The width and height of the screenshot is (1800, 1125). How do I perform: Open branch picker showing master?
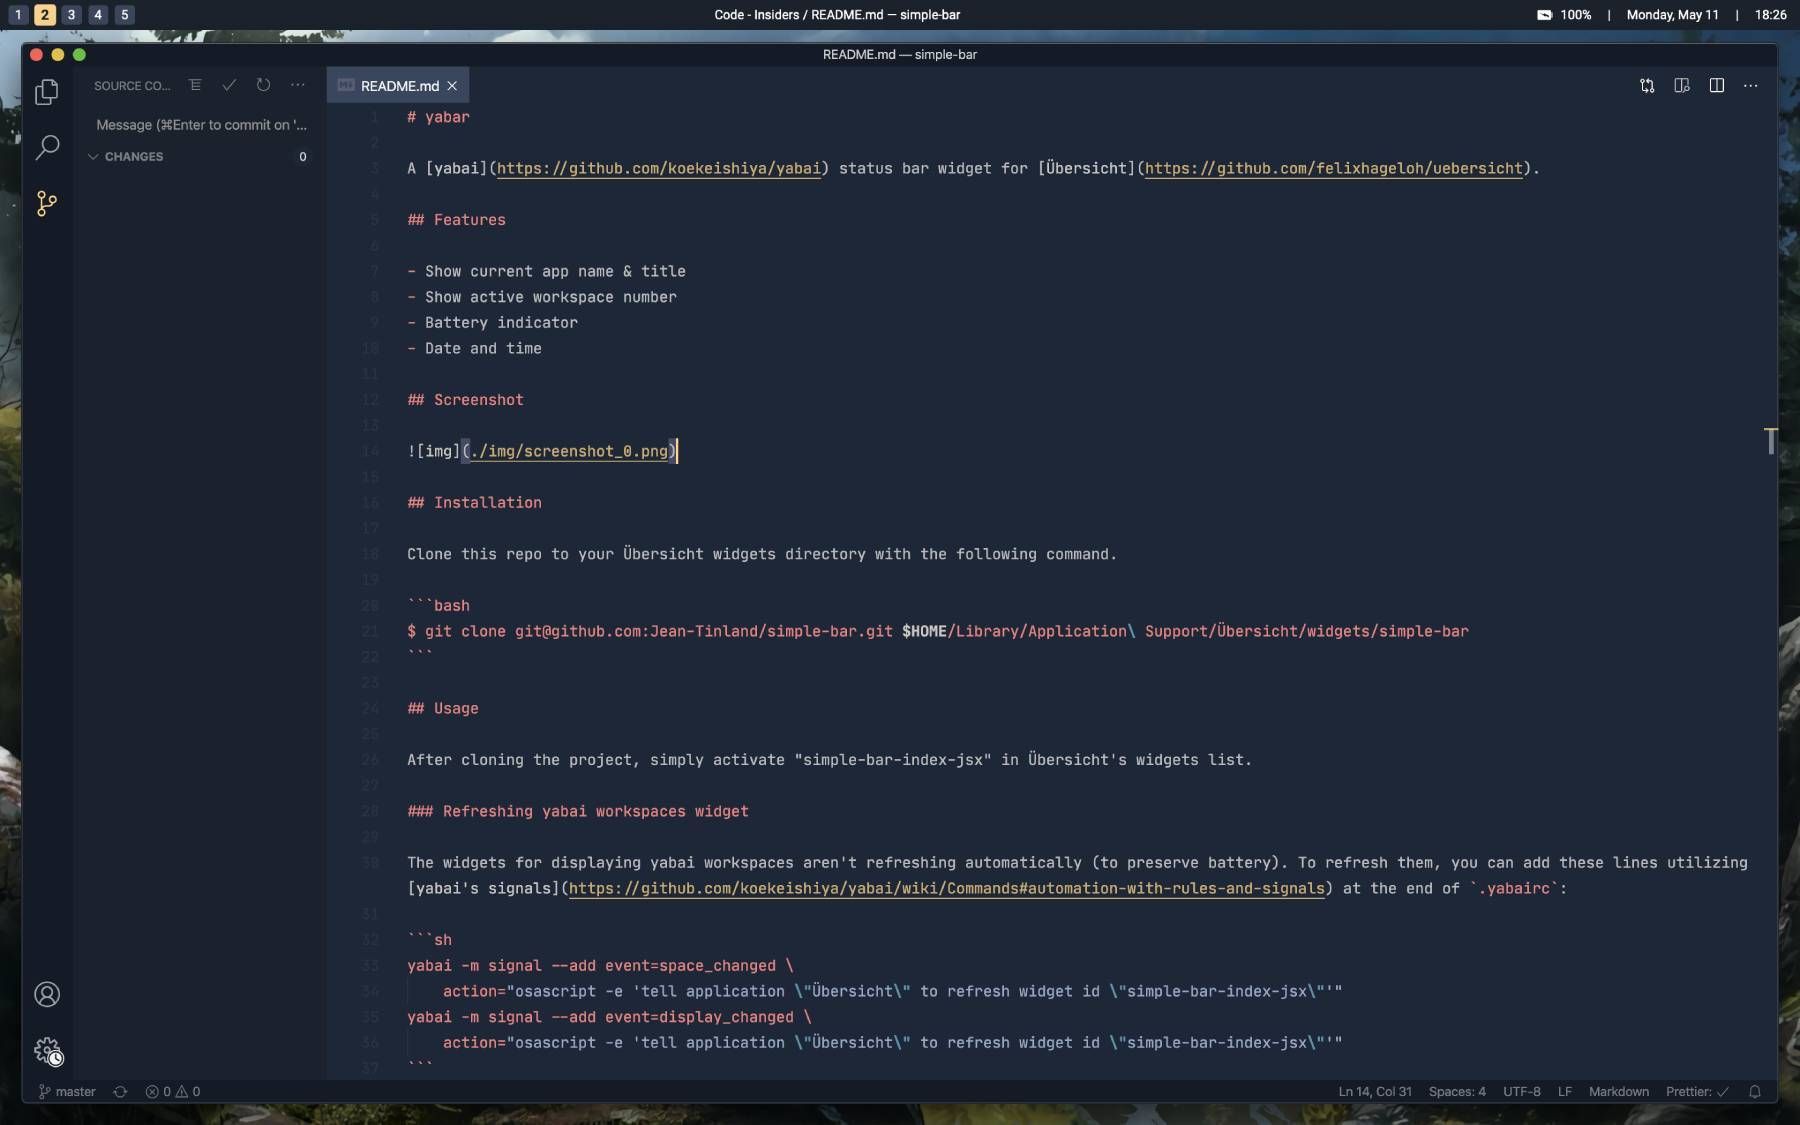tap(67, 1092)
